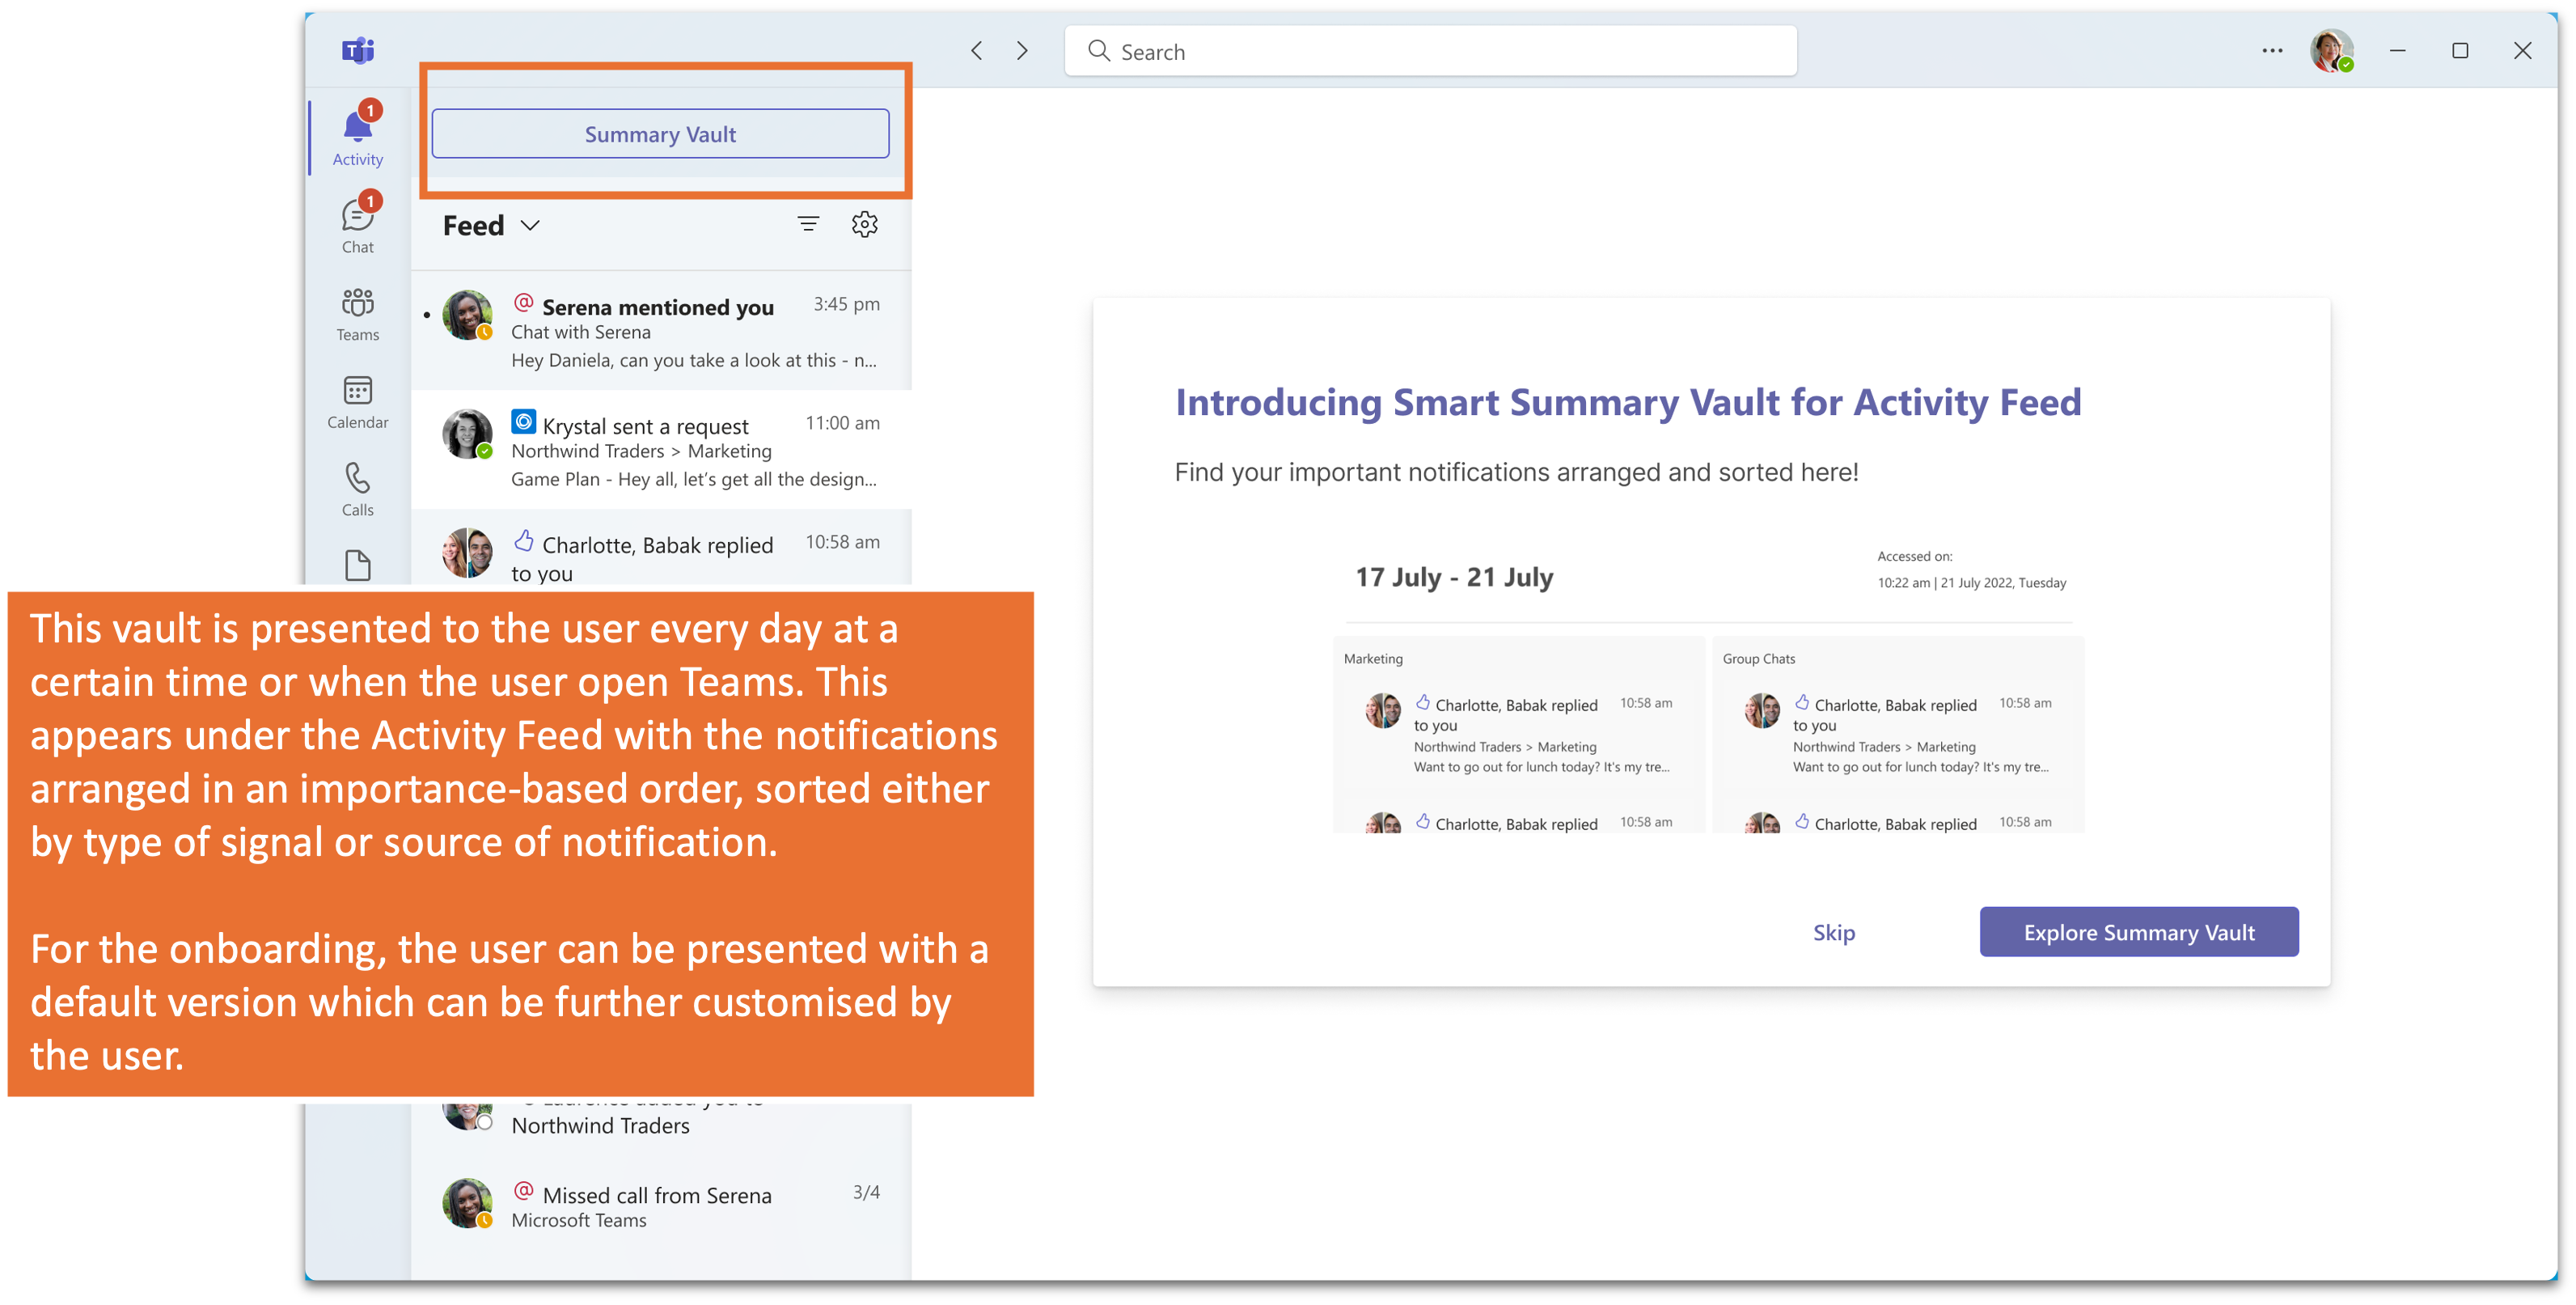Image resolution: width=2576 pixels, height=1305 pixels.
Task: Open the Files document icon in sidebar
Action: coord(357,565)
